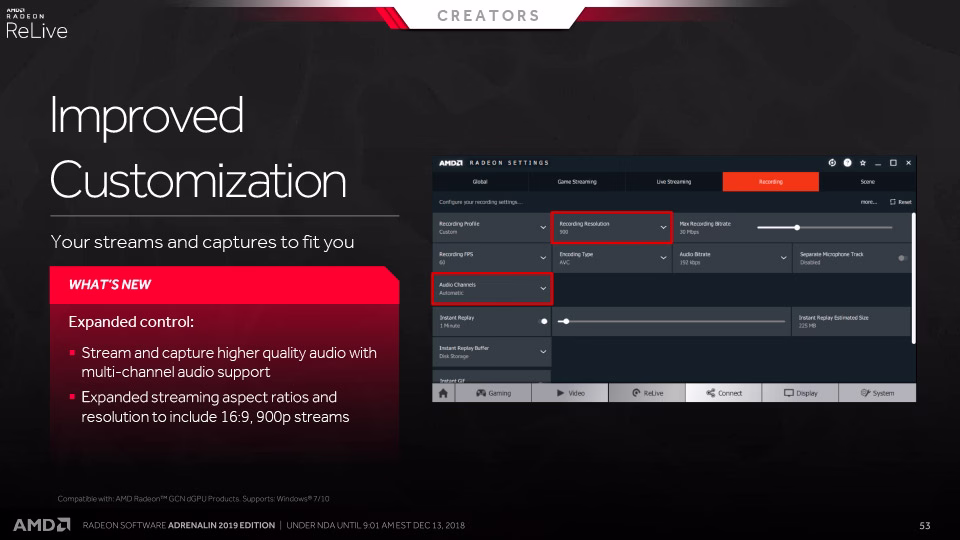
Task: Expand the Instant Replay Buffer dropdown
Action: tap(492, 352)
